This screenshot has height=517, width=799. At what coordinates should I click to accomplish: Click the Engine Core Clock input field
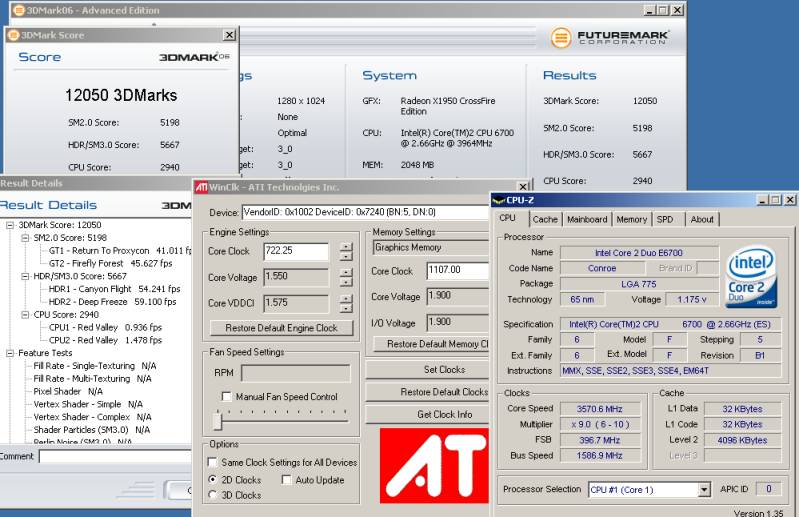(296, 252)
